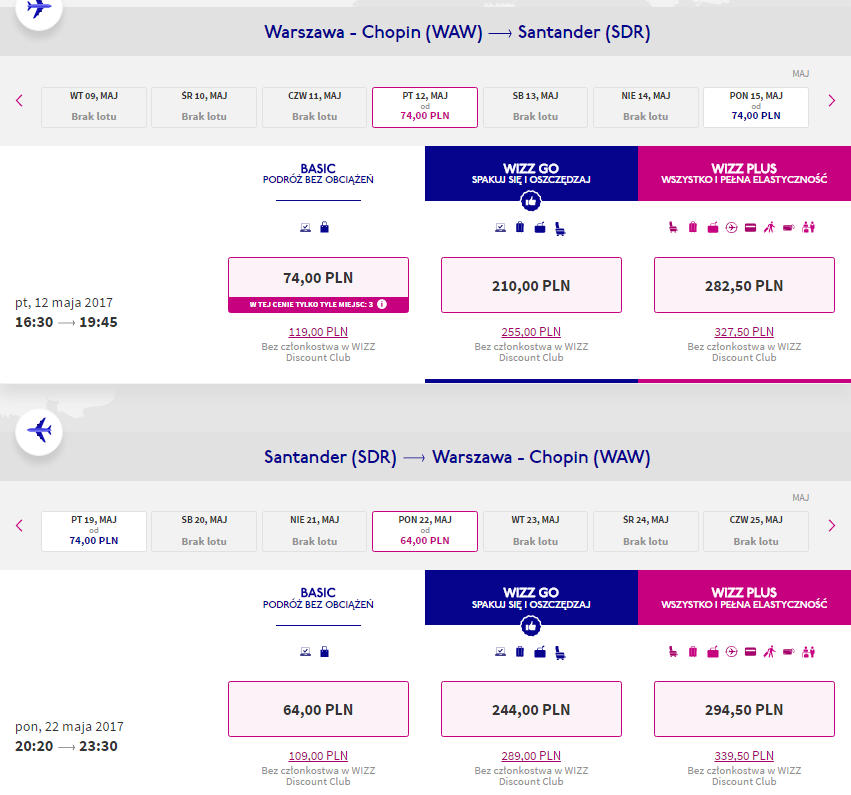Click return time '20:20 → 23:30'
Screen dimensions: 851x795
click(x=66, y=746)
